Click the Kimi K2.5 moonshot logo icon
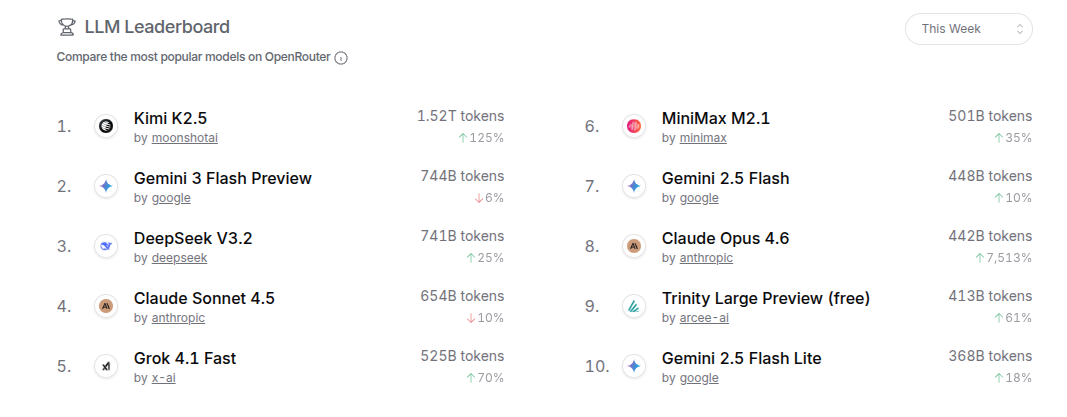 point(106,126)
